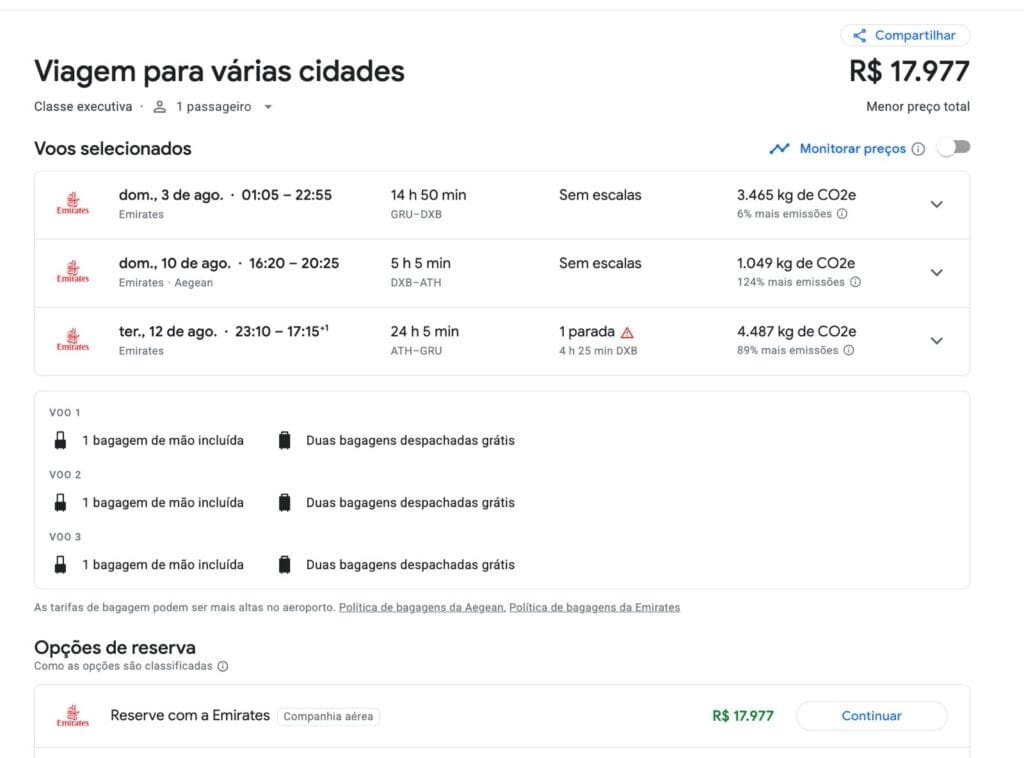Open Política de bagagens da Emirates link

(594, 607)
